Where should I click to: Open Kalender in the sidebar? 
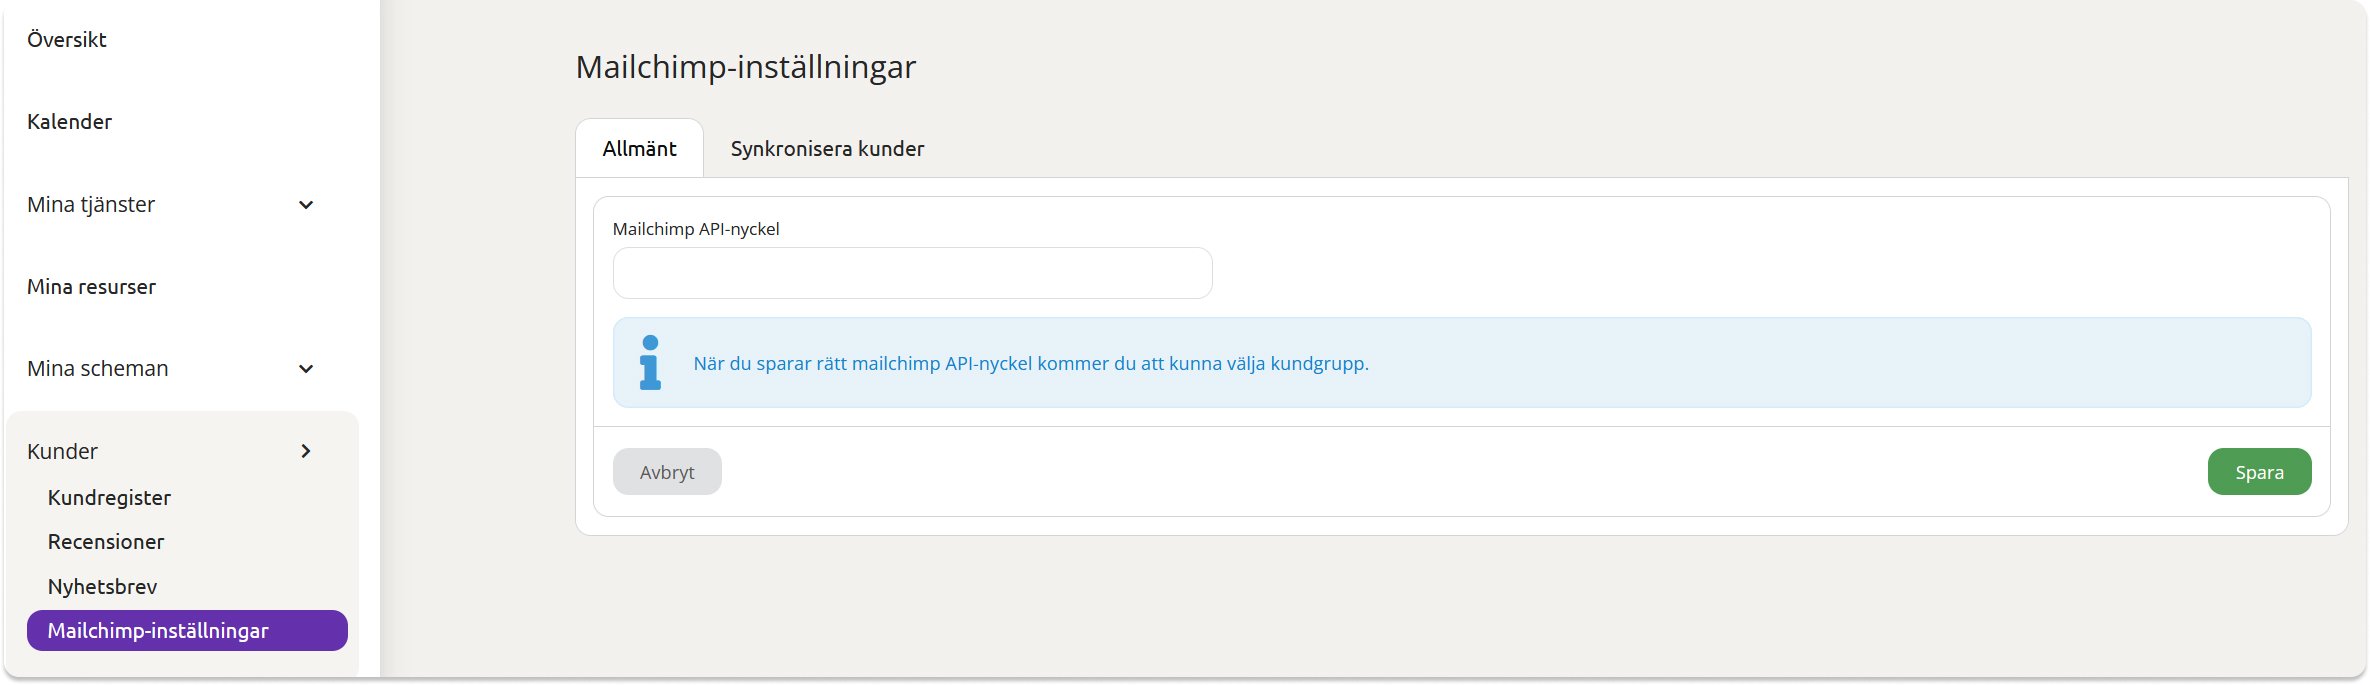coord(70,122)
